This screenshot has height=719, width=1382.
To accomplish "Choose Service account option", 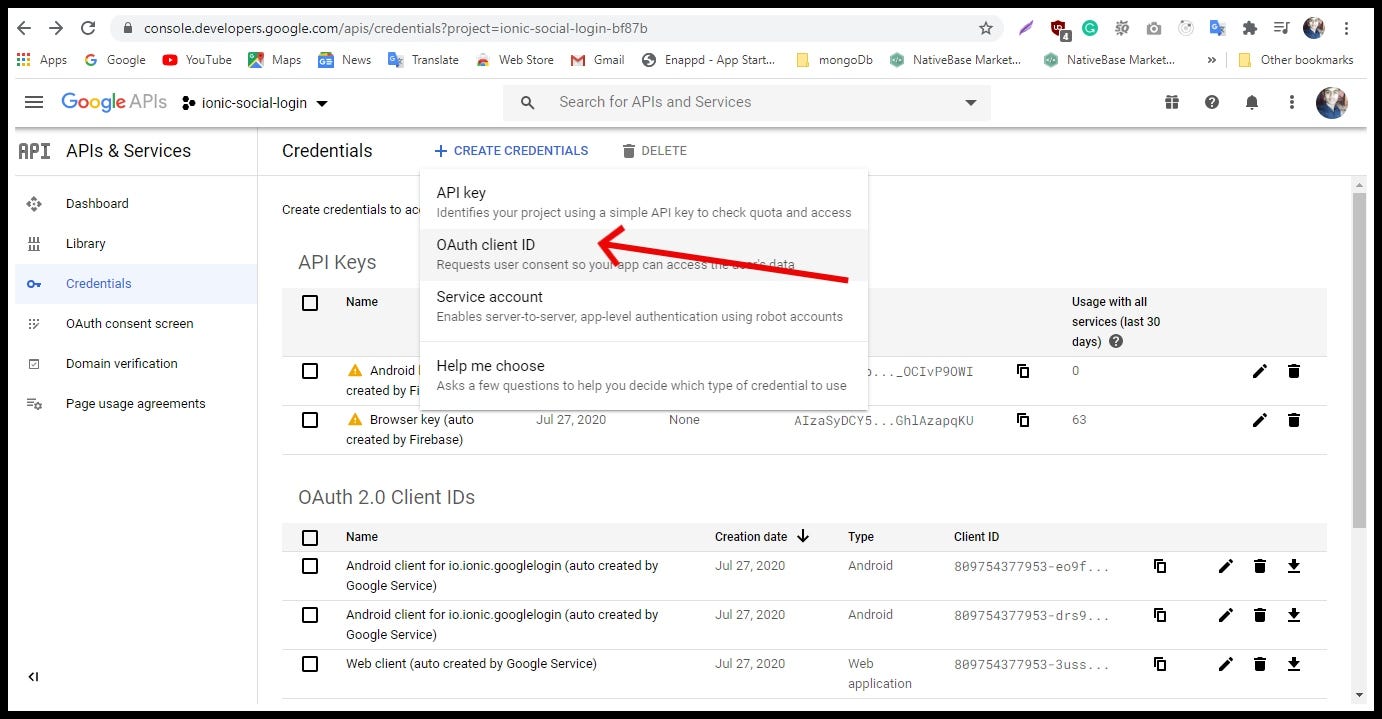I will pos(644,306).
